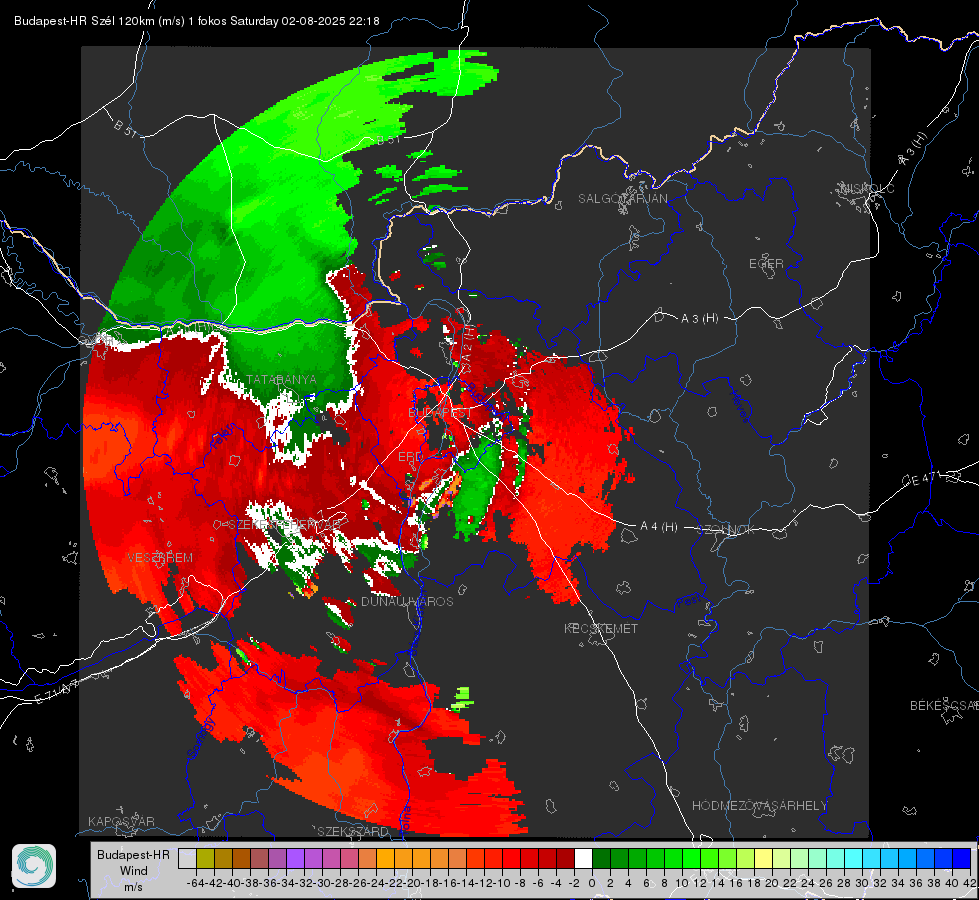Click the swirl logo beside the legend

(x=34, y=866)
